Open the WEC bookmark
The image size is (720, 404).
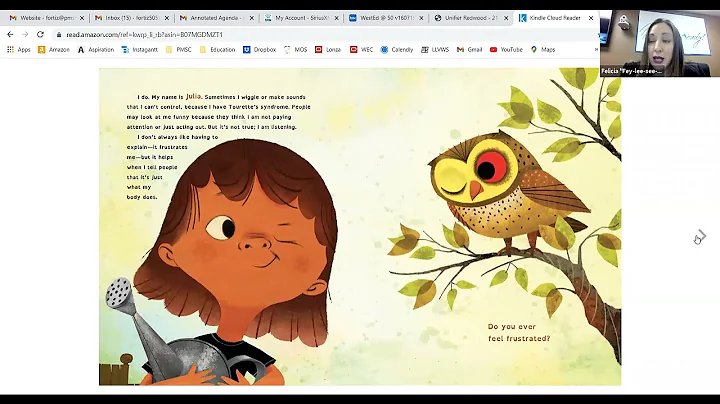pyautogui.click(x=361, y=50)
